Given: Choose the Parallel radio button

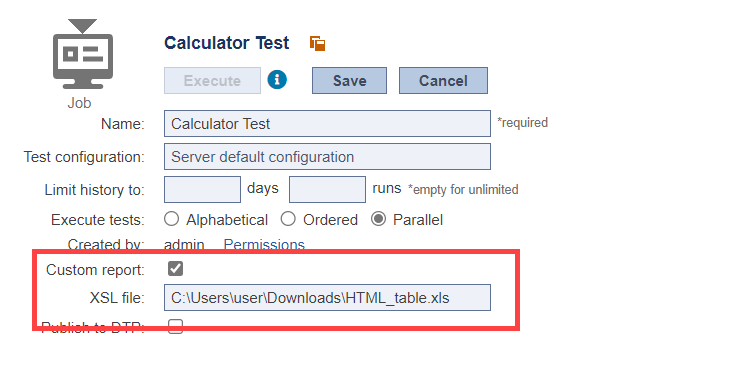Looking at the screenshot, I should (x=378, y=219).
